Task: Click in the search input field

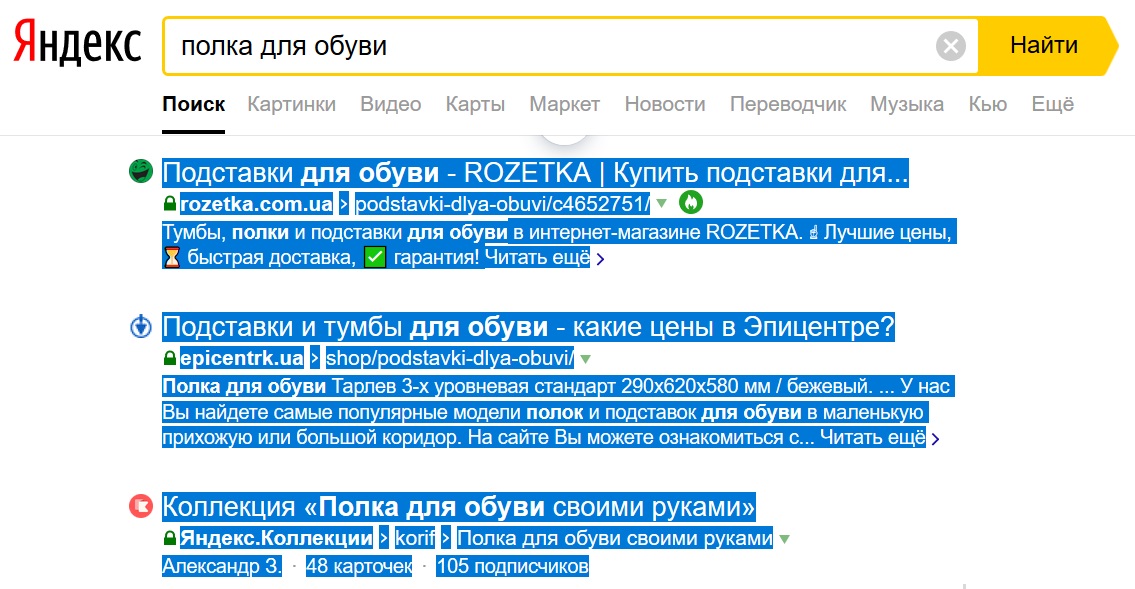Action: pyautogui.click(x=550, y=46)
